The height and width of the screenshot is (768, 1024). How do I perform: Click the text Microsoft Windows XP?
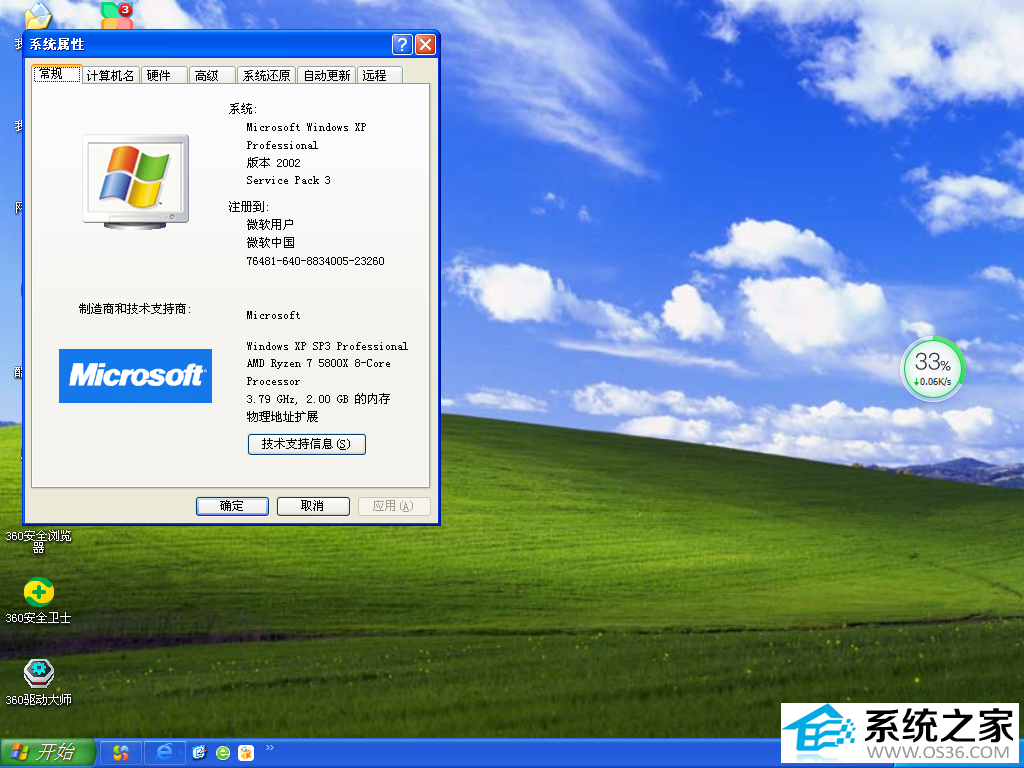point(306,127)
